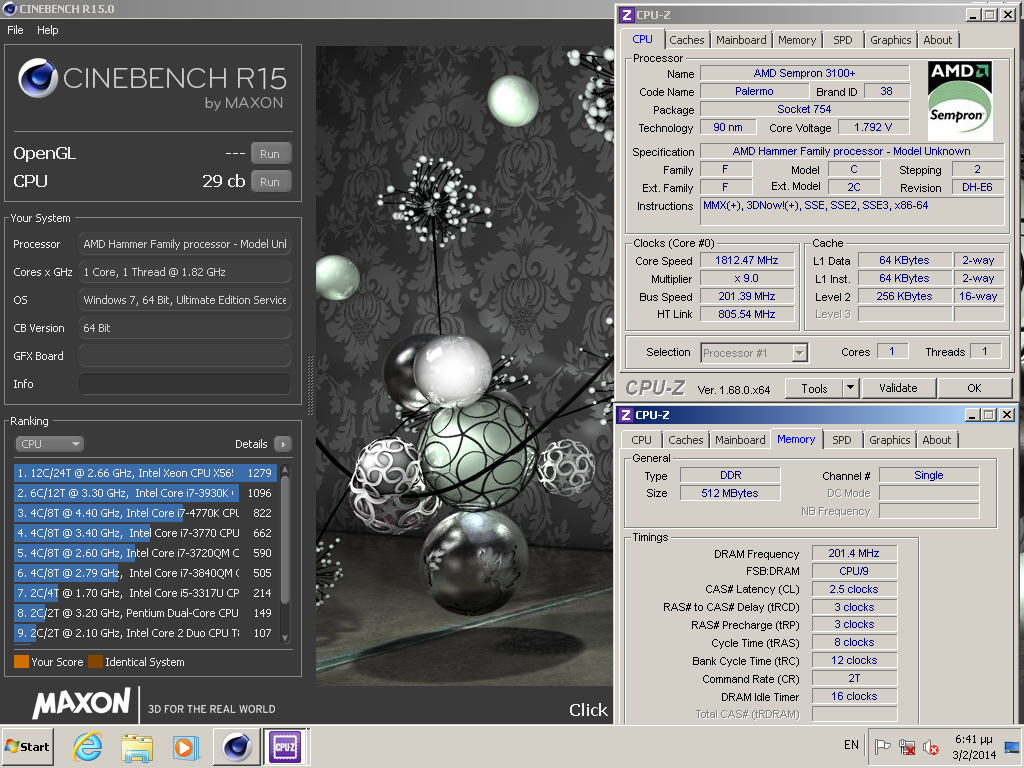This screenshot has width=1024, height=768.
Task: Click the Cinebench sphere logo icon
Action: (38, 78)
